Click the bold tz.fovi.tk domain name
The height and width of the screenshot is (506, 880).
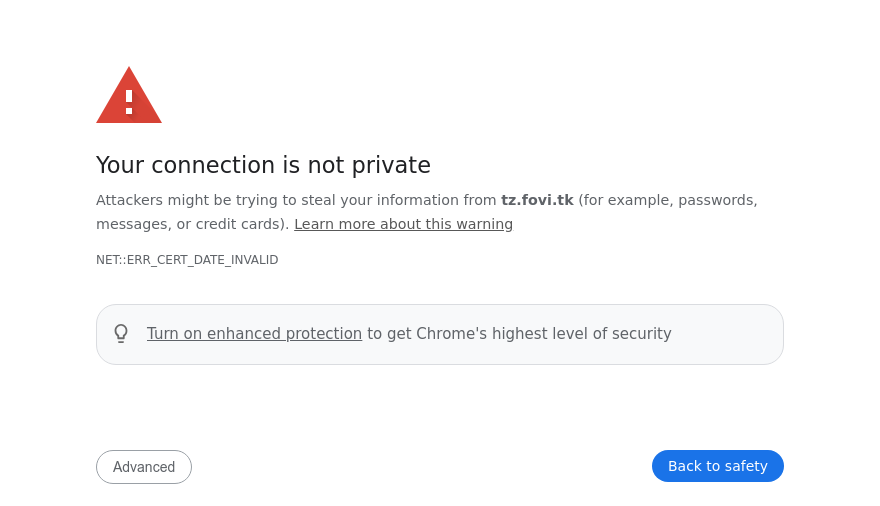[537, 200]
